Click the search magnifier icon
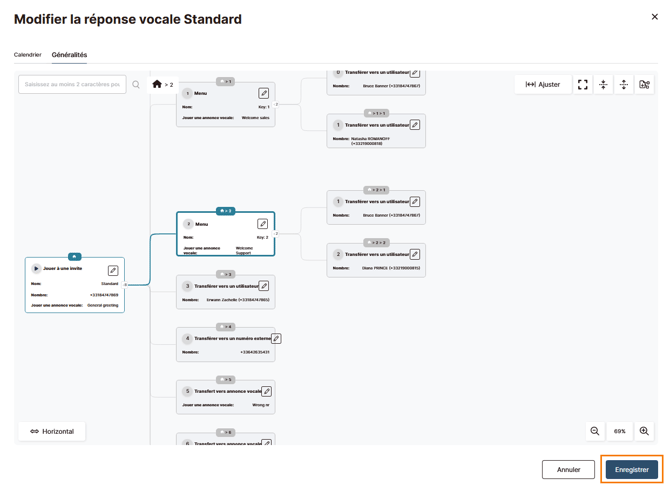This screenshot has width=670, height=493. [136, 85]
